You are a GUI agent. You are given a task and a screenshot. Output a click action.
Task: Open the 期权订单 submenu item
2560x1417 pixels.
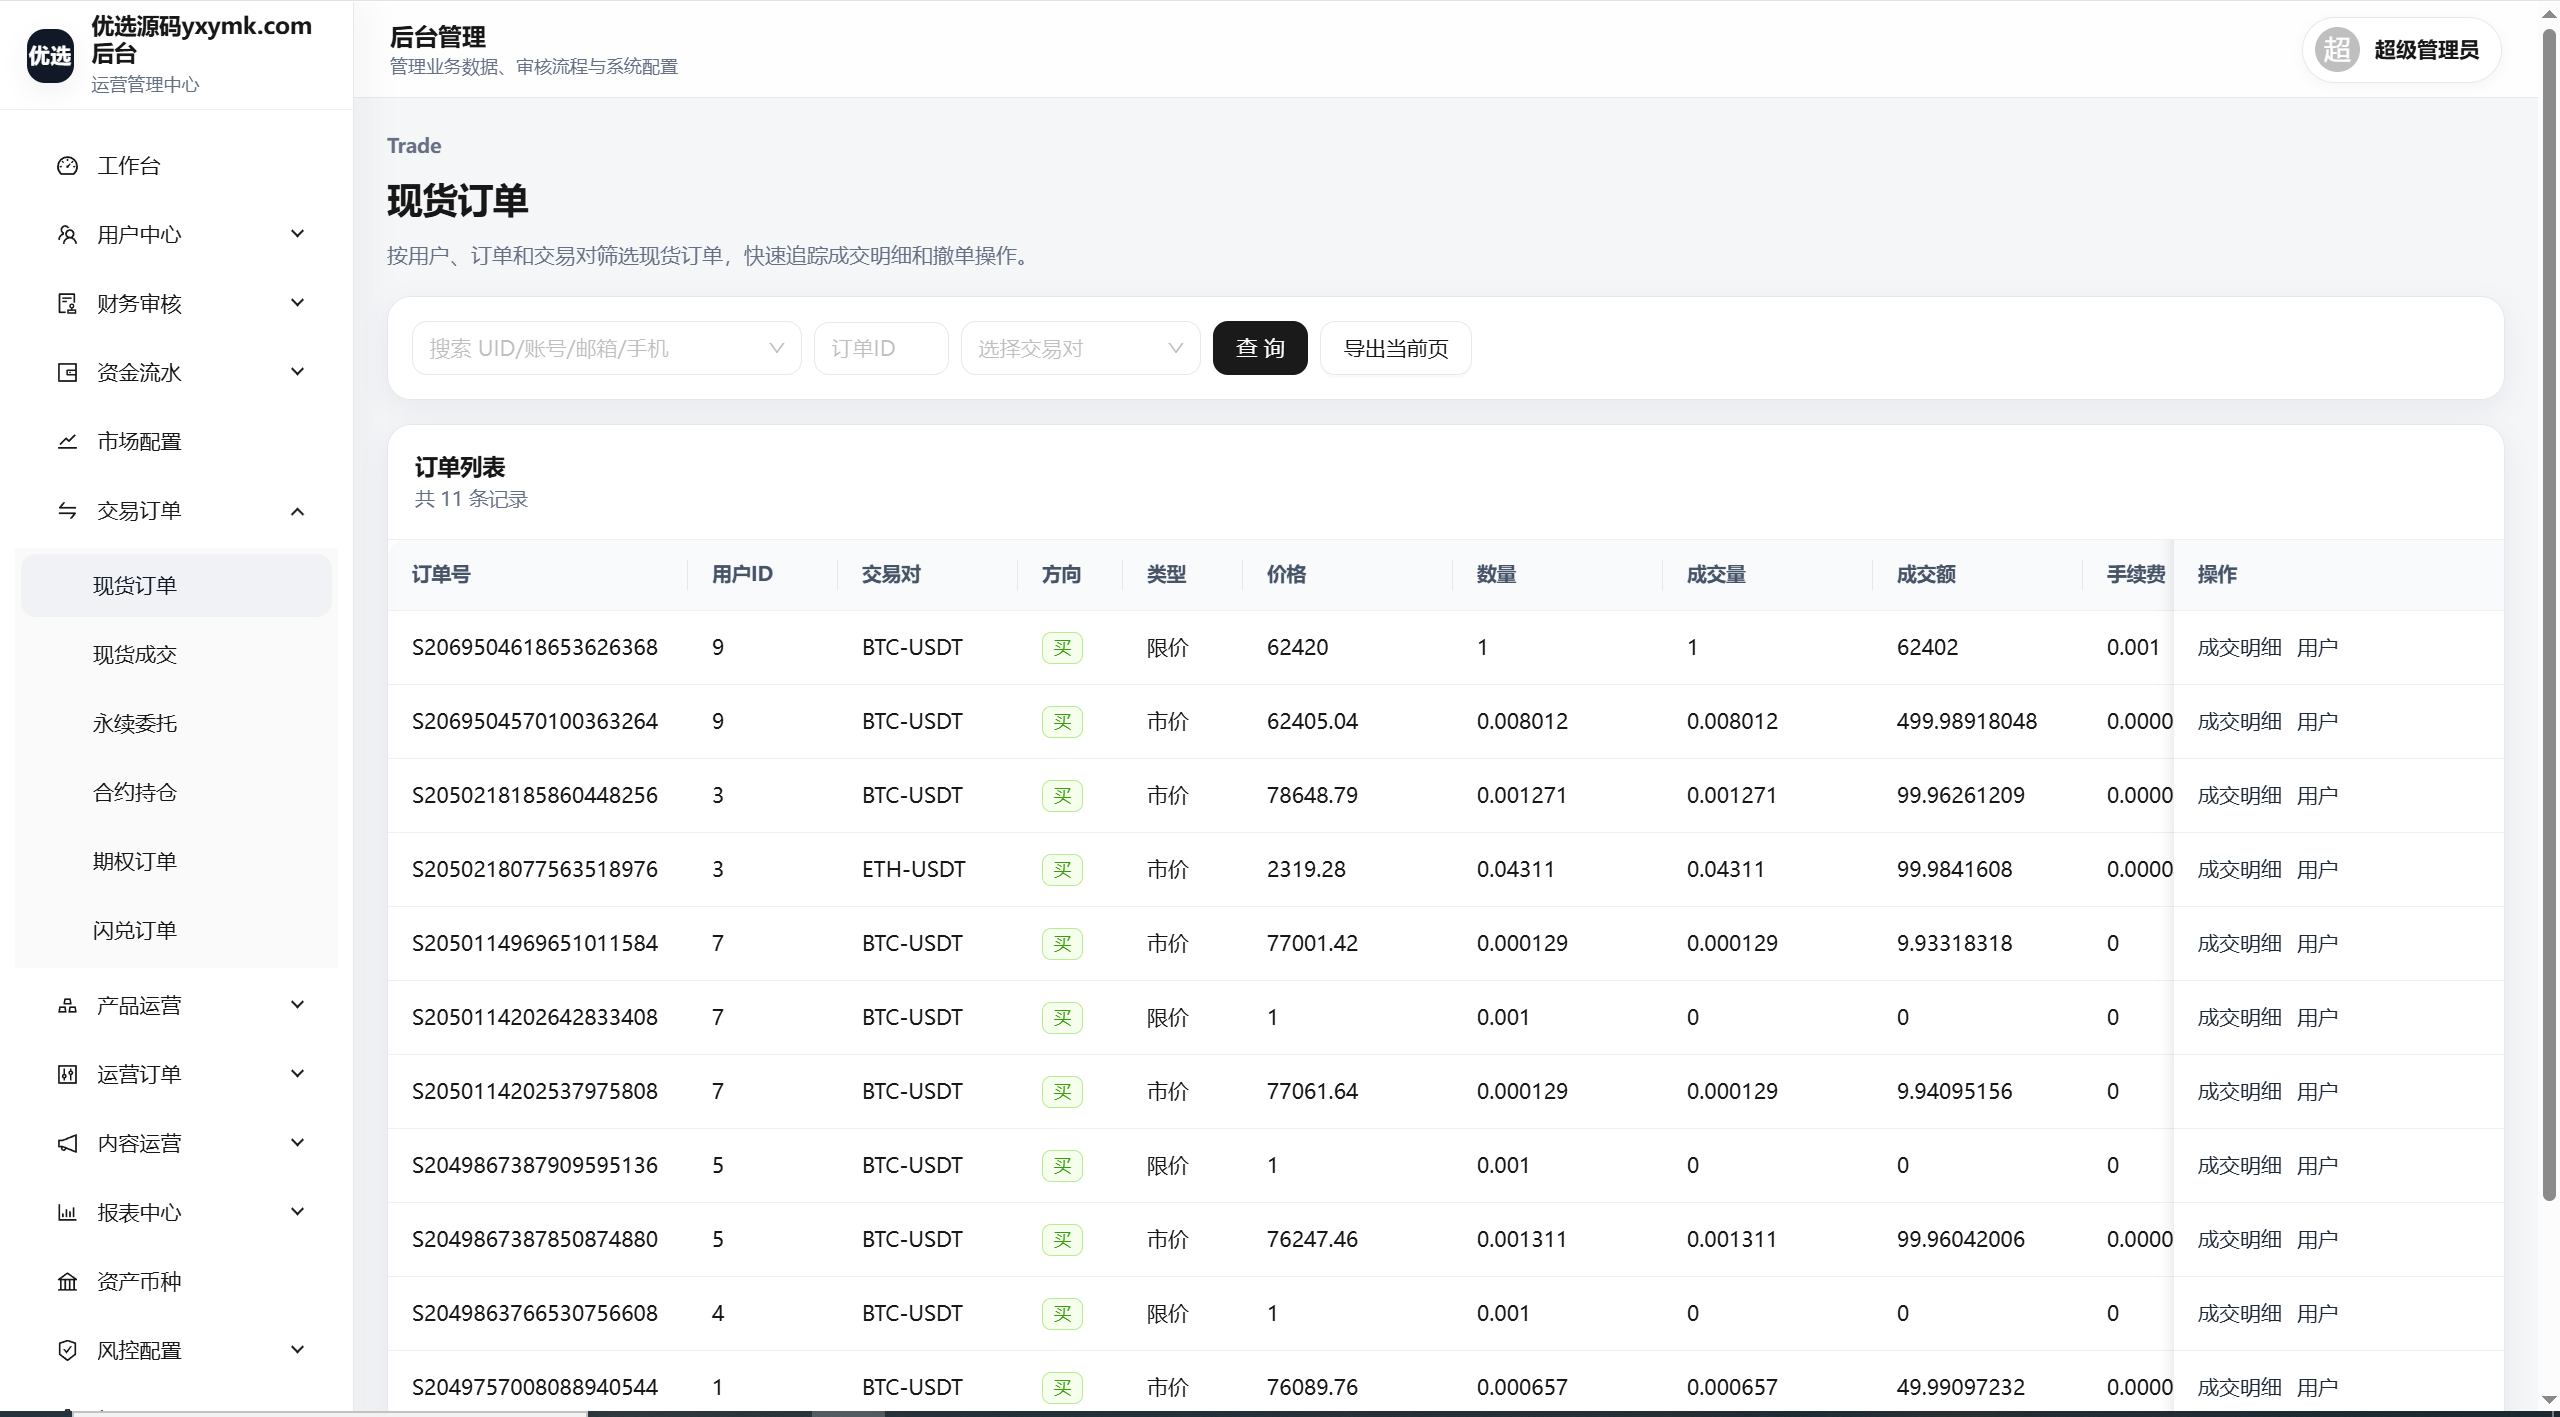click(x=176, y=862)
